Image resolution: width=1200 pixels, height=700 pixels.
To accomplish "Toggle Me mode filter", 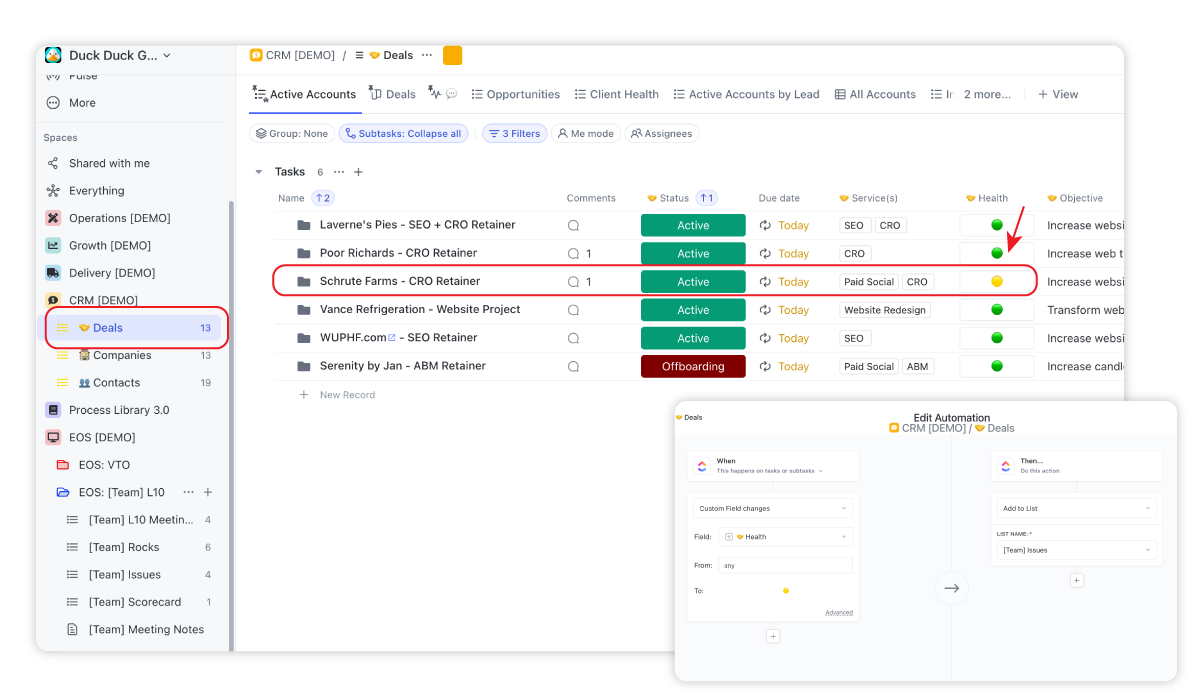I will click(x=586, y=133).
